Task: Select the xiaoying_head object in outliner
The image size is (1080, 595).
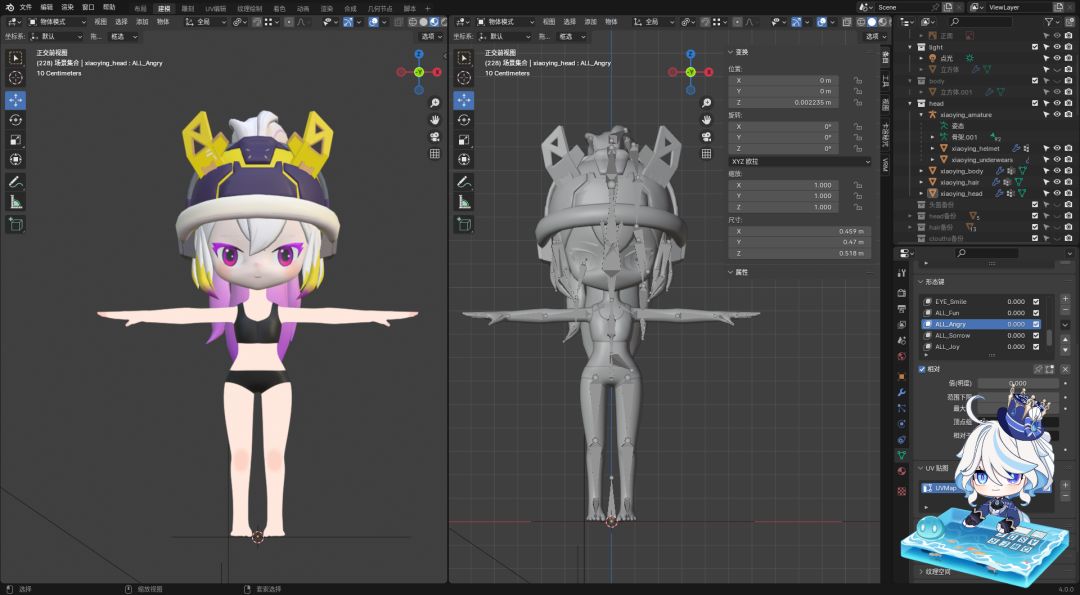Action: [961, 194]
